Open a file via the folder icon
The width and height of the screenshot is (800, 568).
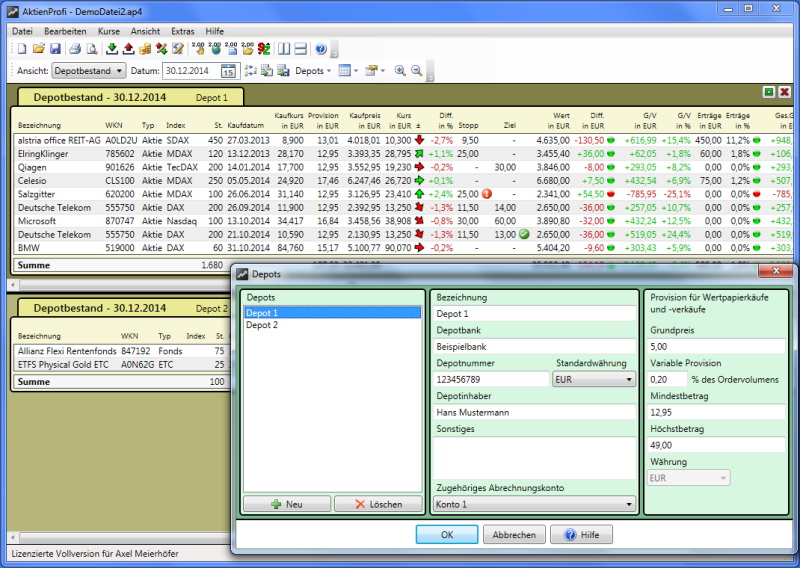point(38,48)
